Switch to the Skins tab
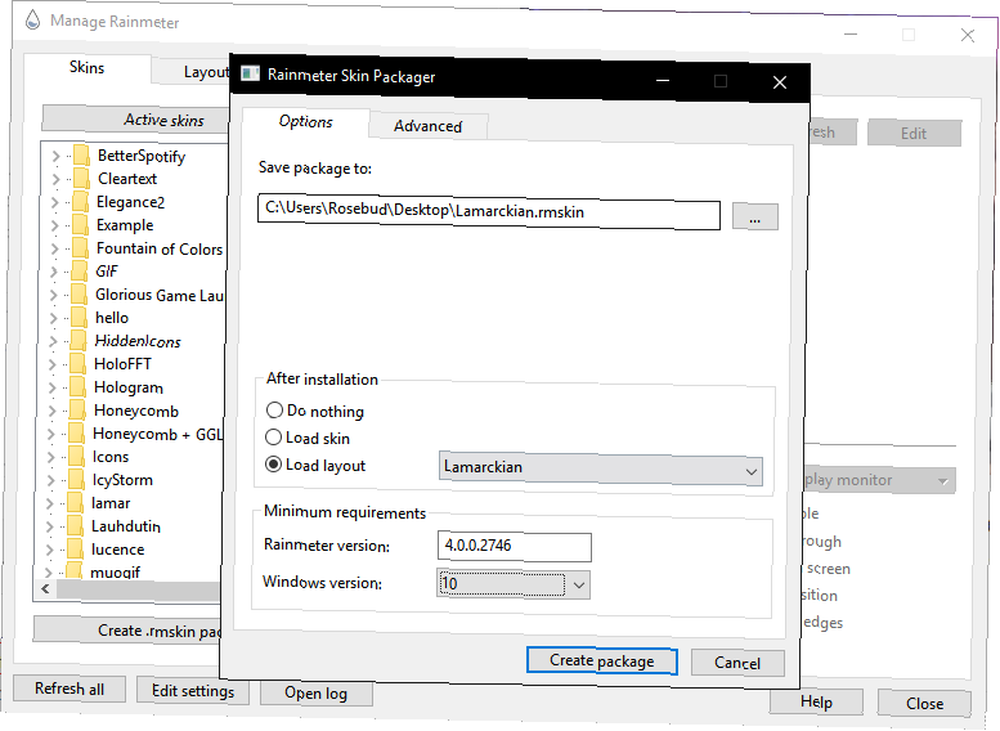The image size is (1000, 731). click(x=87, y=68)
